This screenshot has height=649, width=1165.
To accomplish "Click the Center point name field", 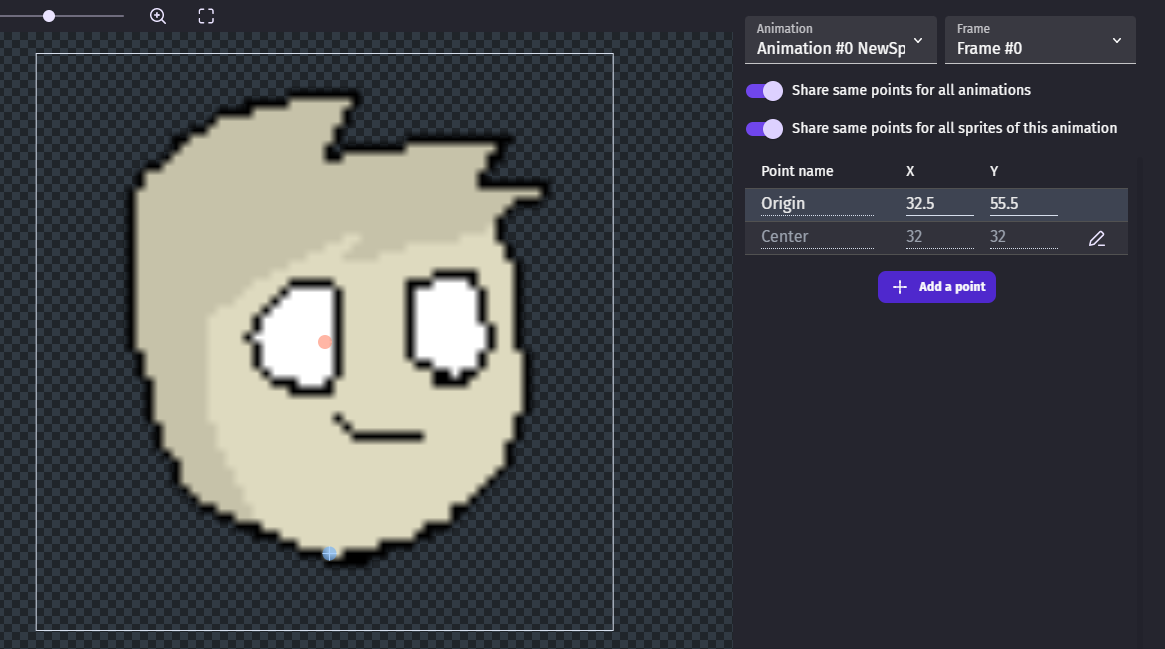I will 817,237.
